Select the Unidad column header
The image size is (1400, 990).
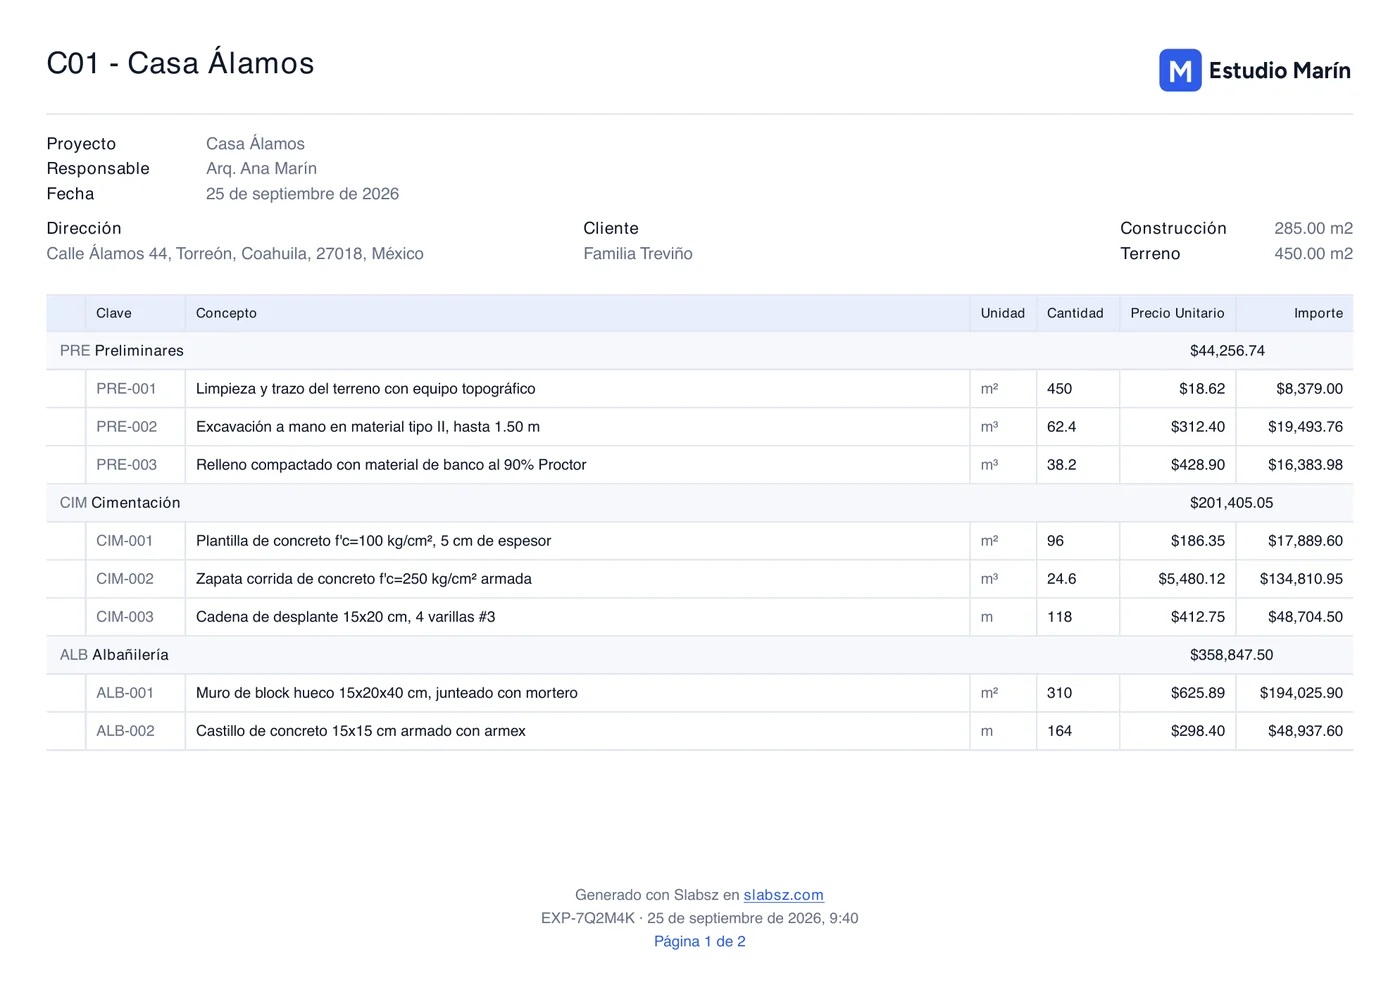pyautogui.click(x=1002, y=313)
